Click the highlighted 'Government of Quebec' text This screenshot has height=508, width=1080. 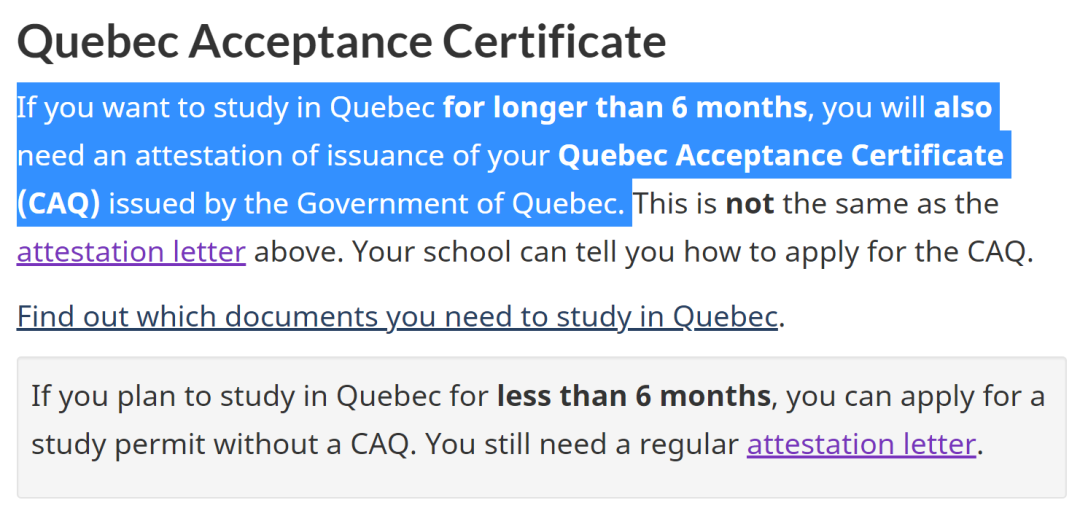(457, 204)
